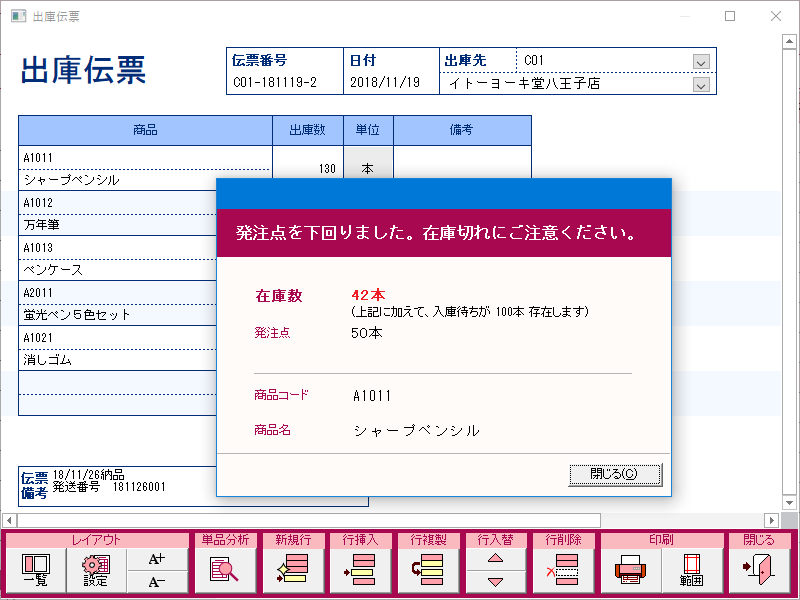Open the 設定 layout settings

tap(96, 570)
